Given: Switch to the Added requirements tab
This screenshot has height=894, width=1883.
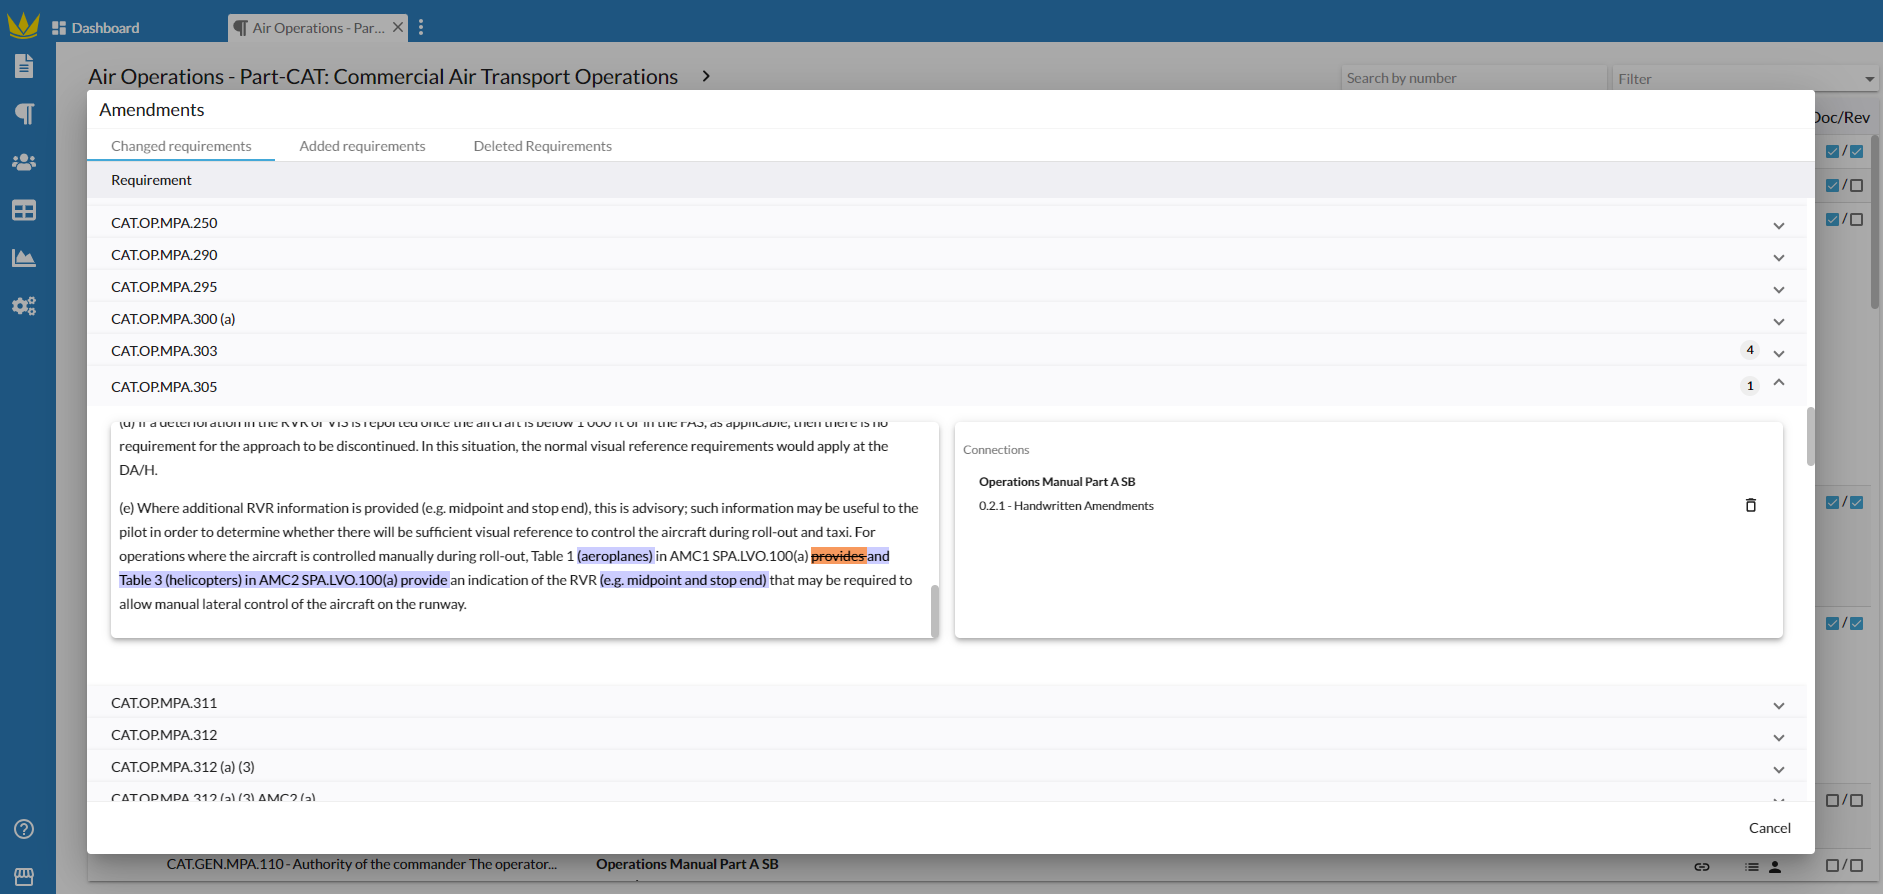Looking at the screenshot, I should tap(362, 146).
